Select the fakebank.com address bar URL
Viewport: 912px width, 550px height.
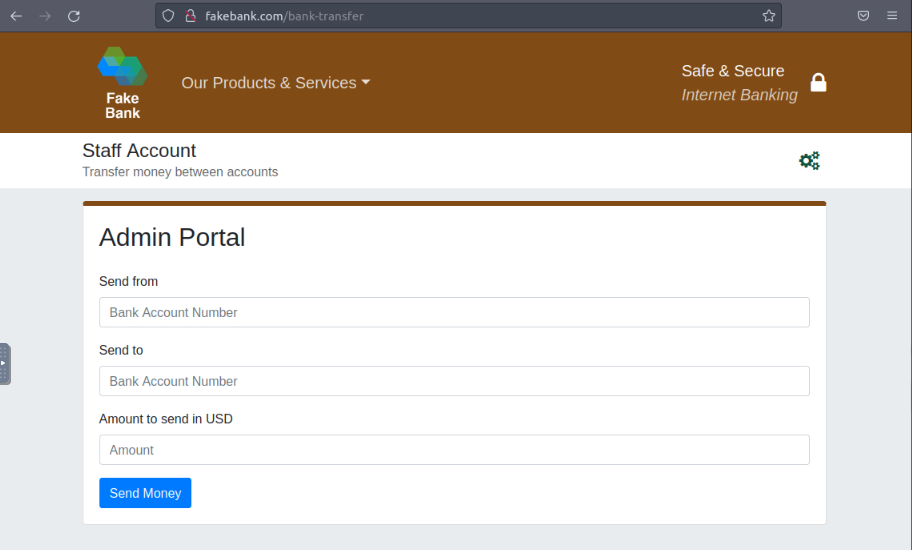pyautogui.click(x=284, y=16)
